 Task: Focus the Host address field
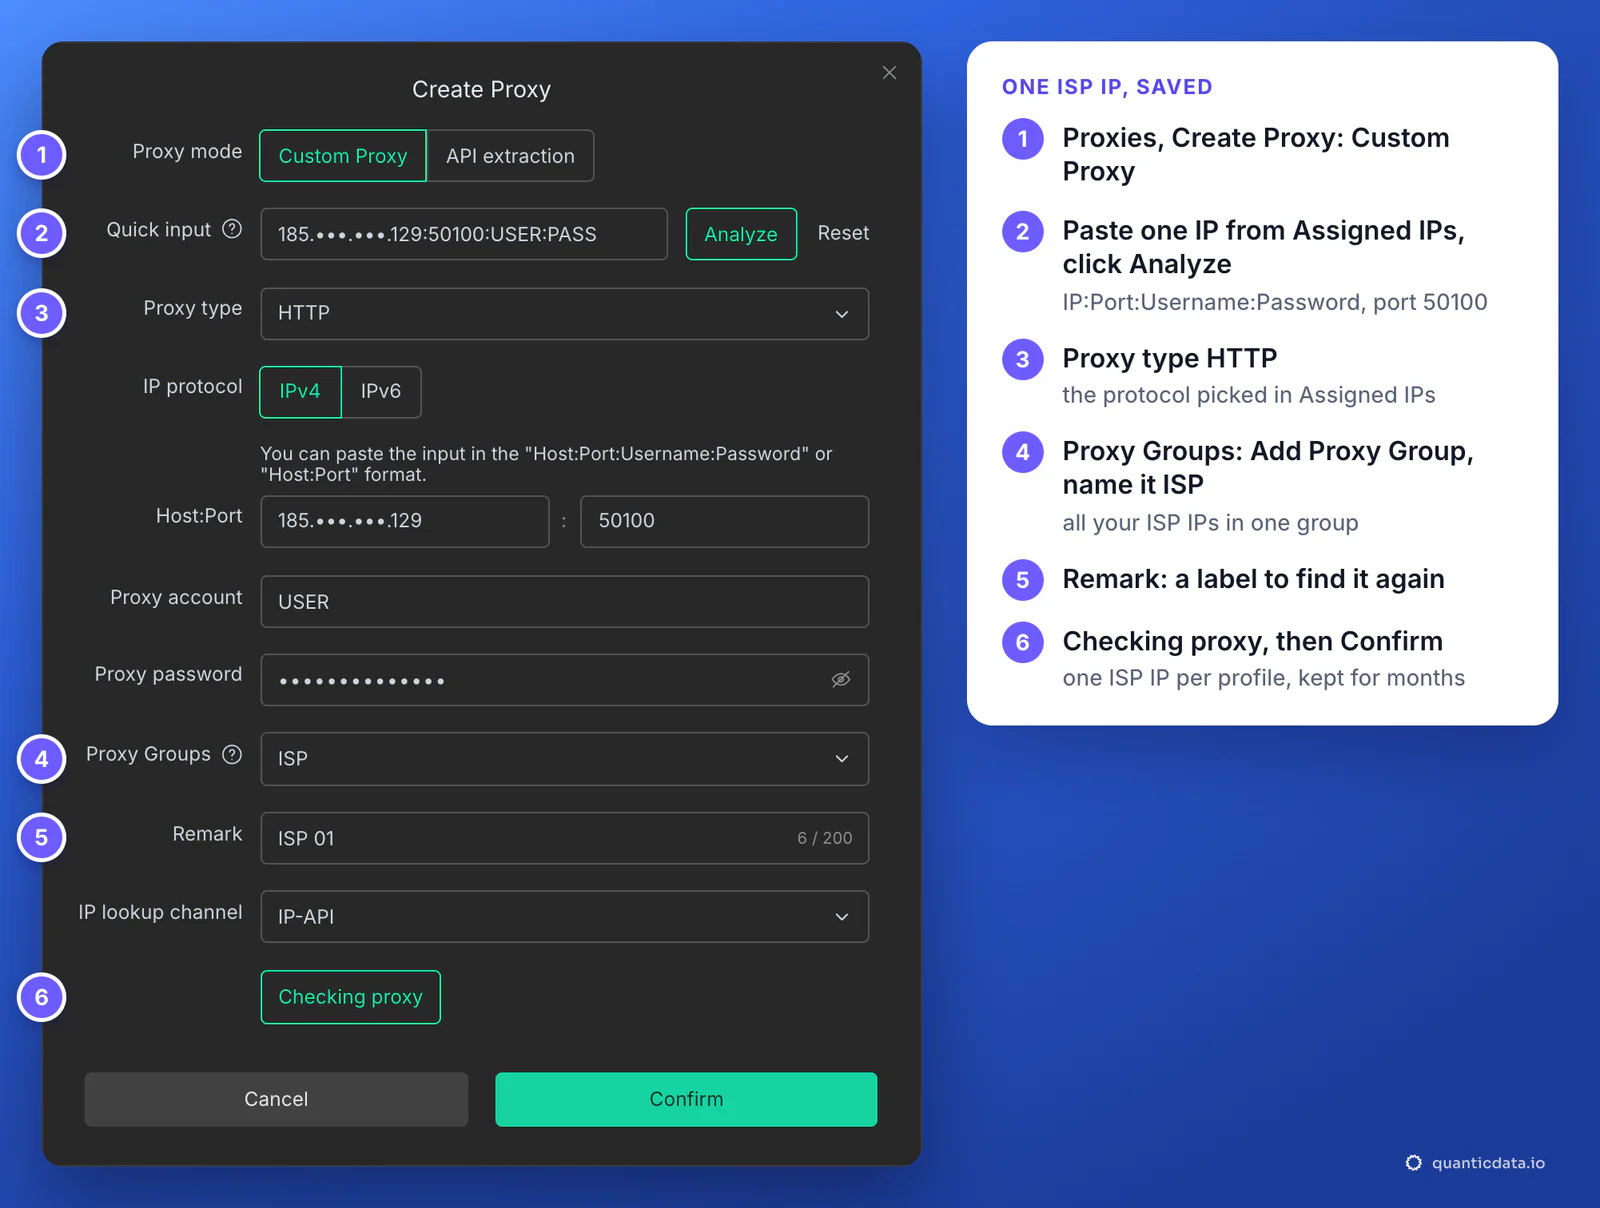click(x=405, y=521)
